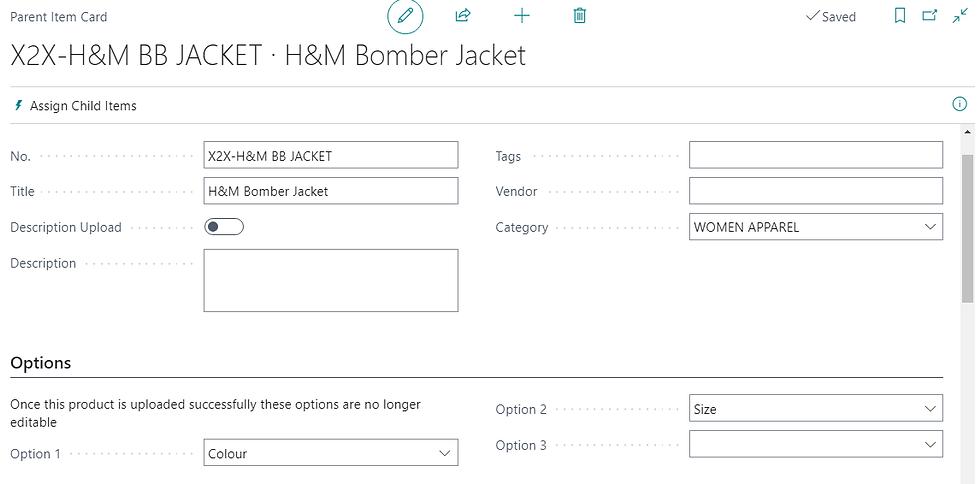Click the scrollbar up arrow
980x484 pixels.
point(968,132)
